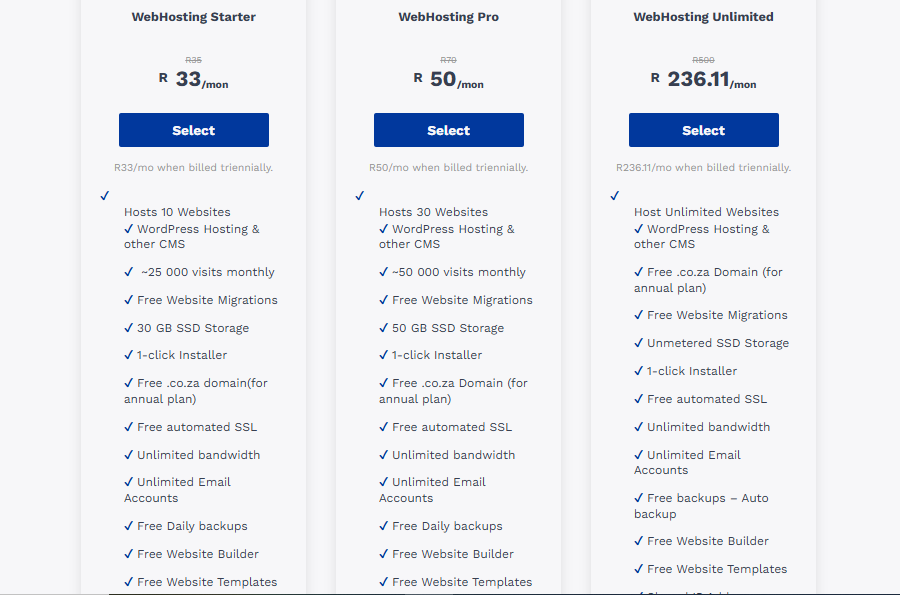Click checkmark next to ~50 000 visits monthly
The width and height of the screenshot is (900, 595).
[x=383, y=271]
